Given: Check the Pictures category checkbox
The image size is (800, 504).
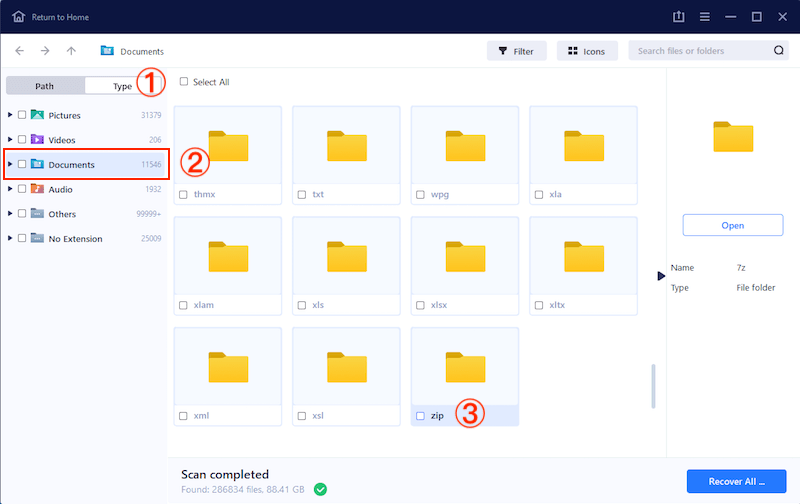Looking at the screenshot, I should 22,115.
